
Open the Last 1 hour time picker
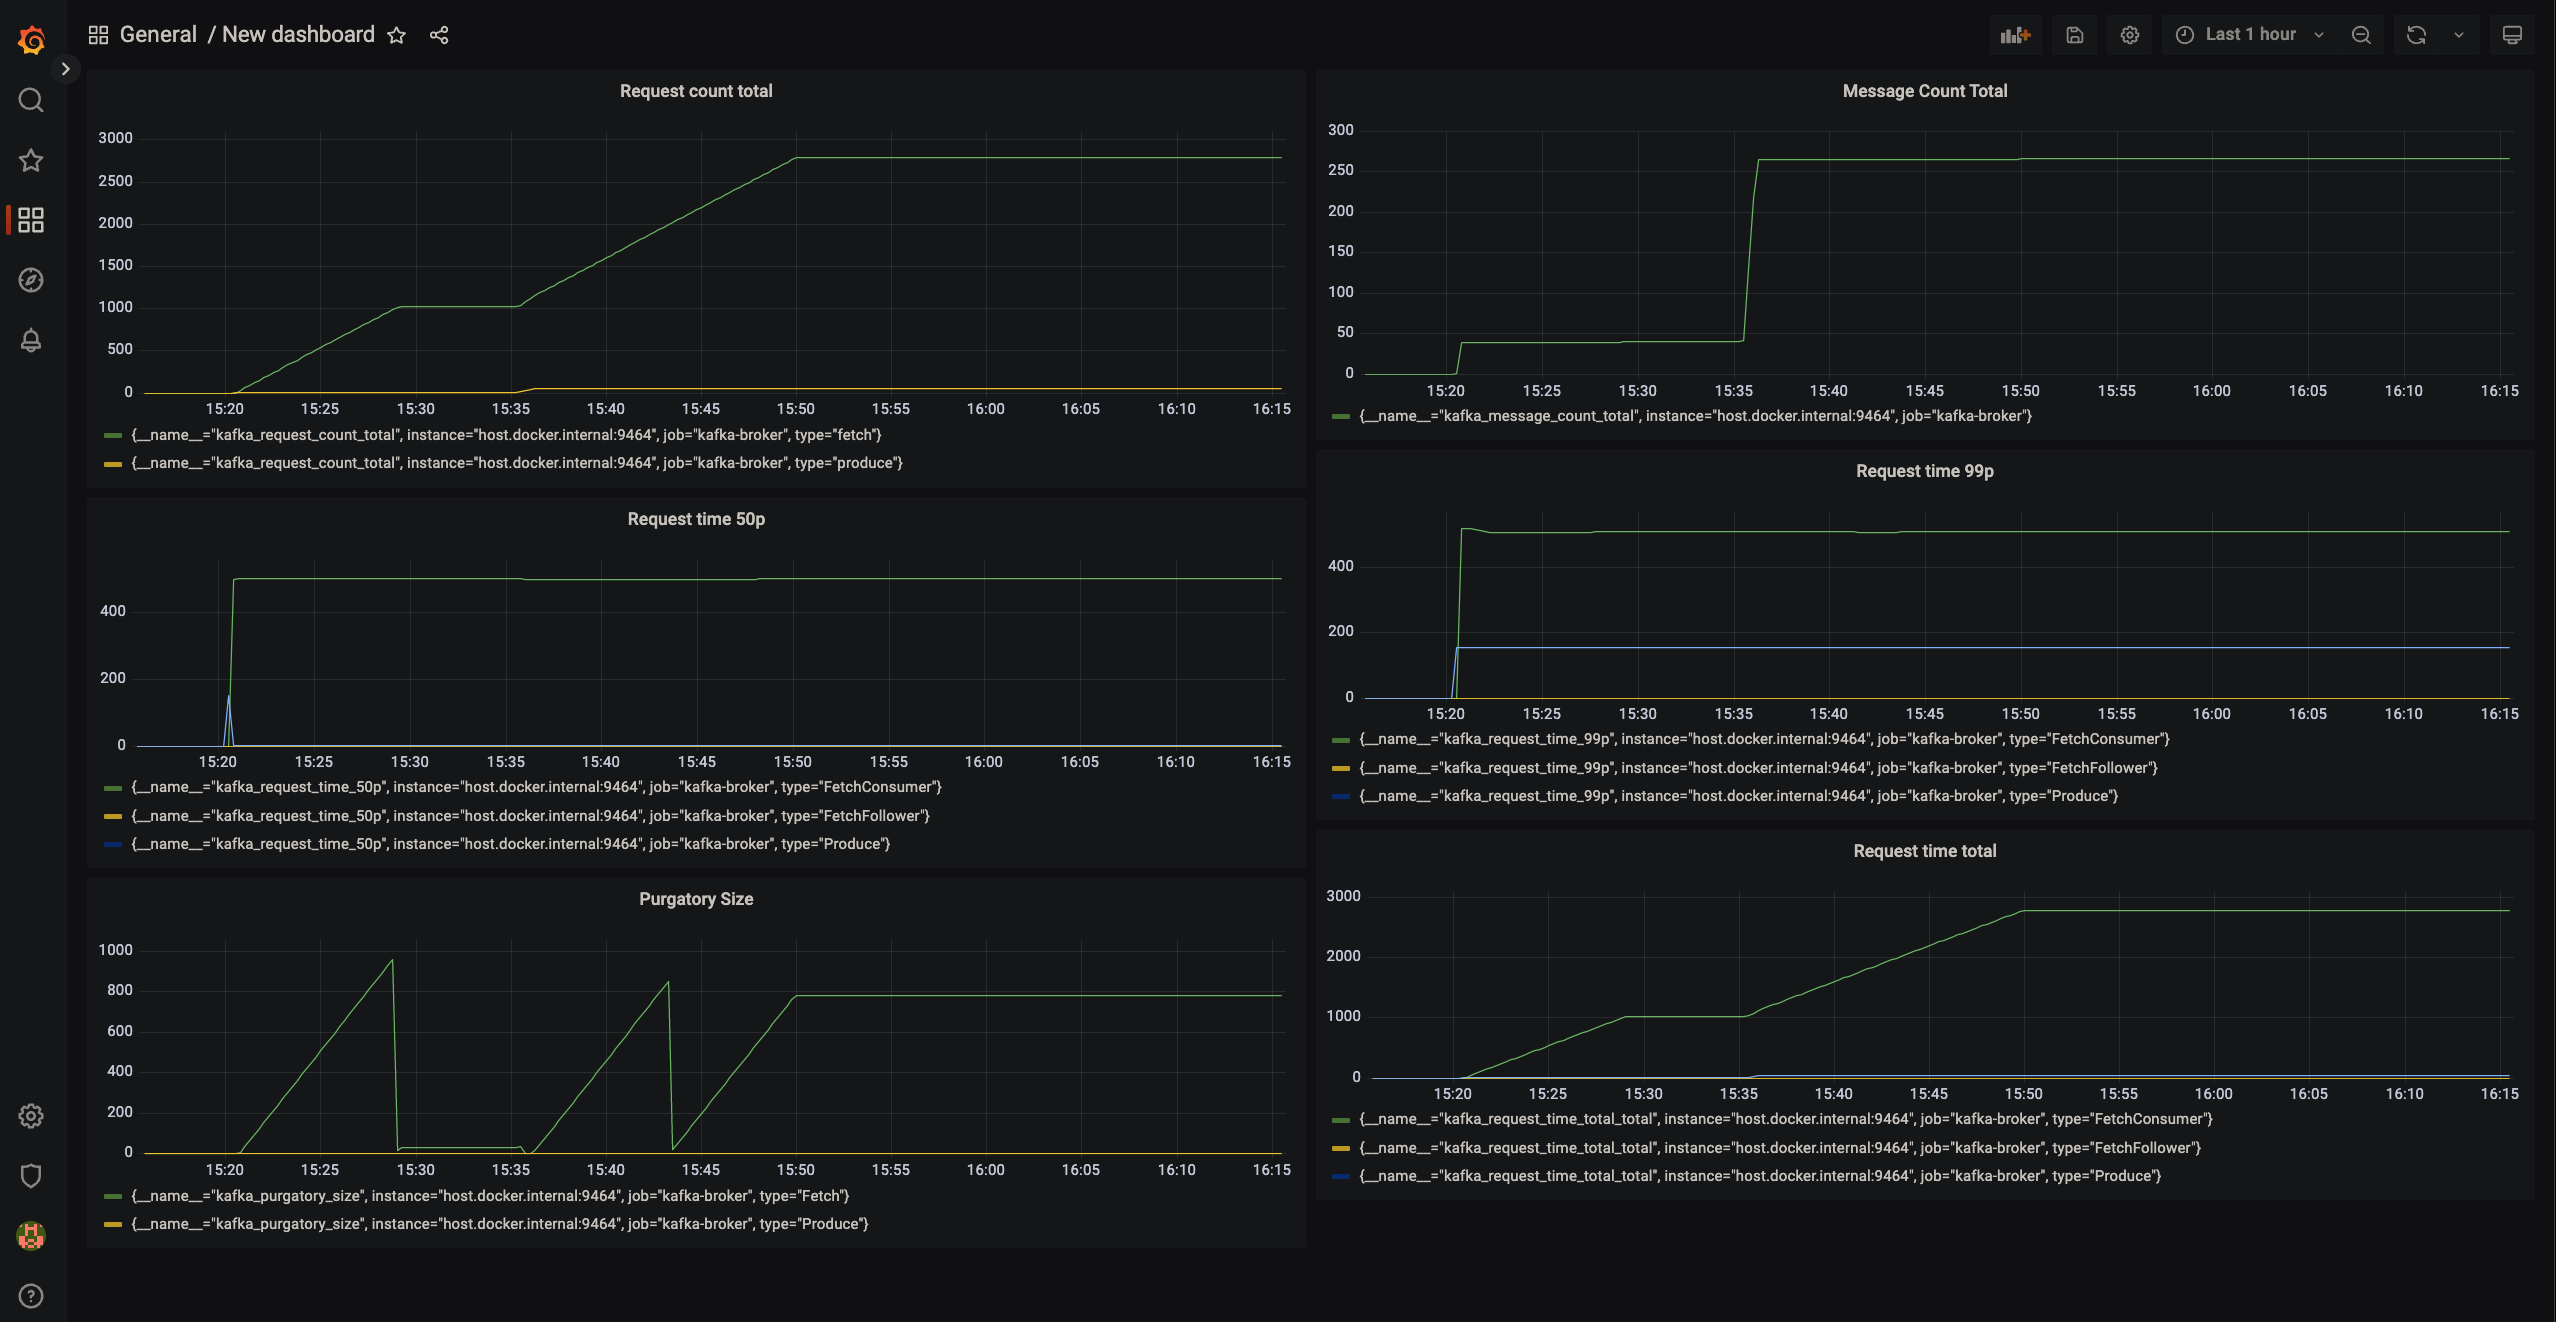[2247, 34]
